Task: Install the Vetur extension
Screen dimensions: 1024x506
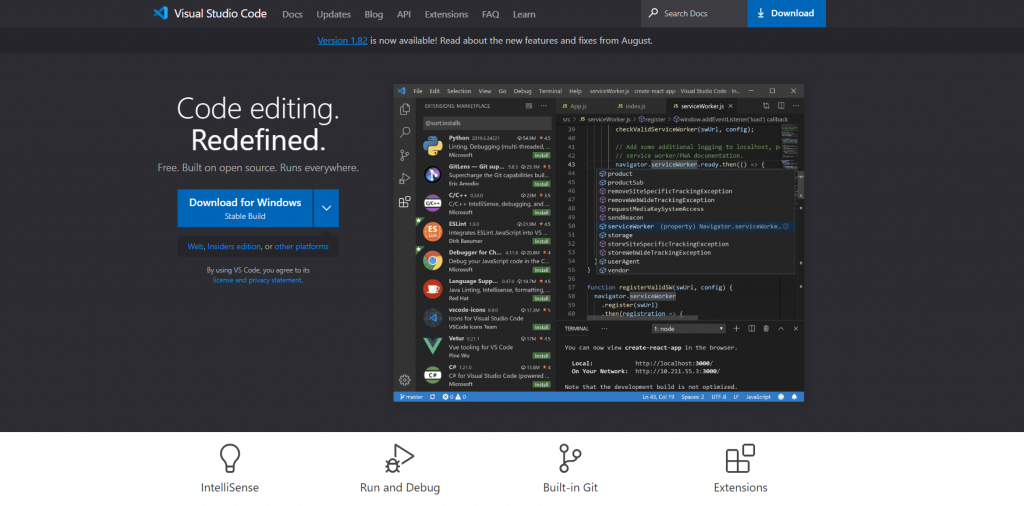Action: (x=541, y=356)
